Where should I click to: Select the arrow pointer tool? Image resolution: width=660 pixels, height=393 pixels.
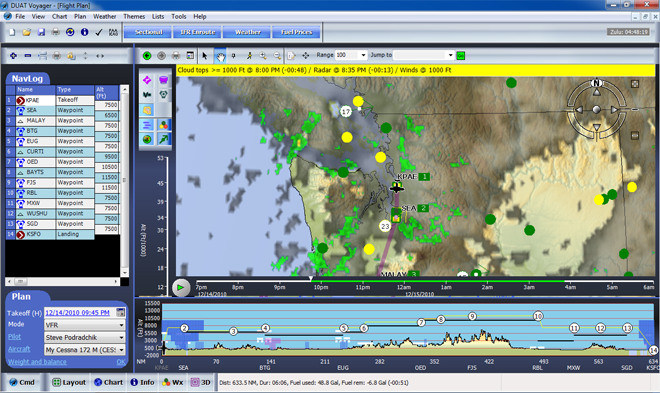205,56
